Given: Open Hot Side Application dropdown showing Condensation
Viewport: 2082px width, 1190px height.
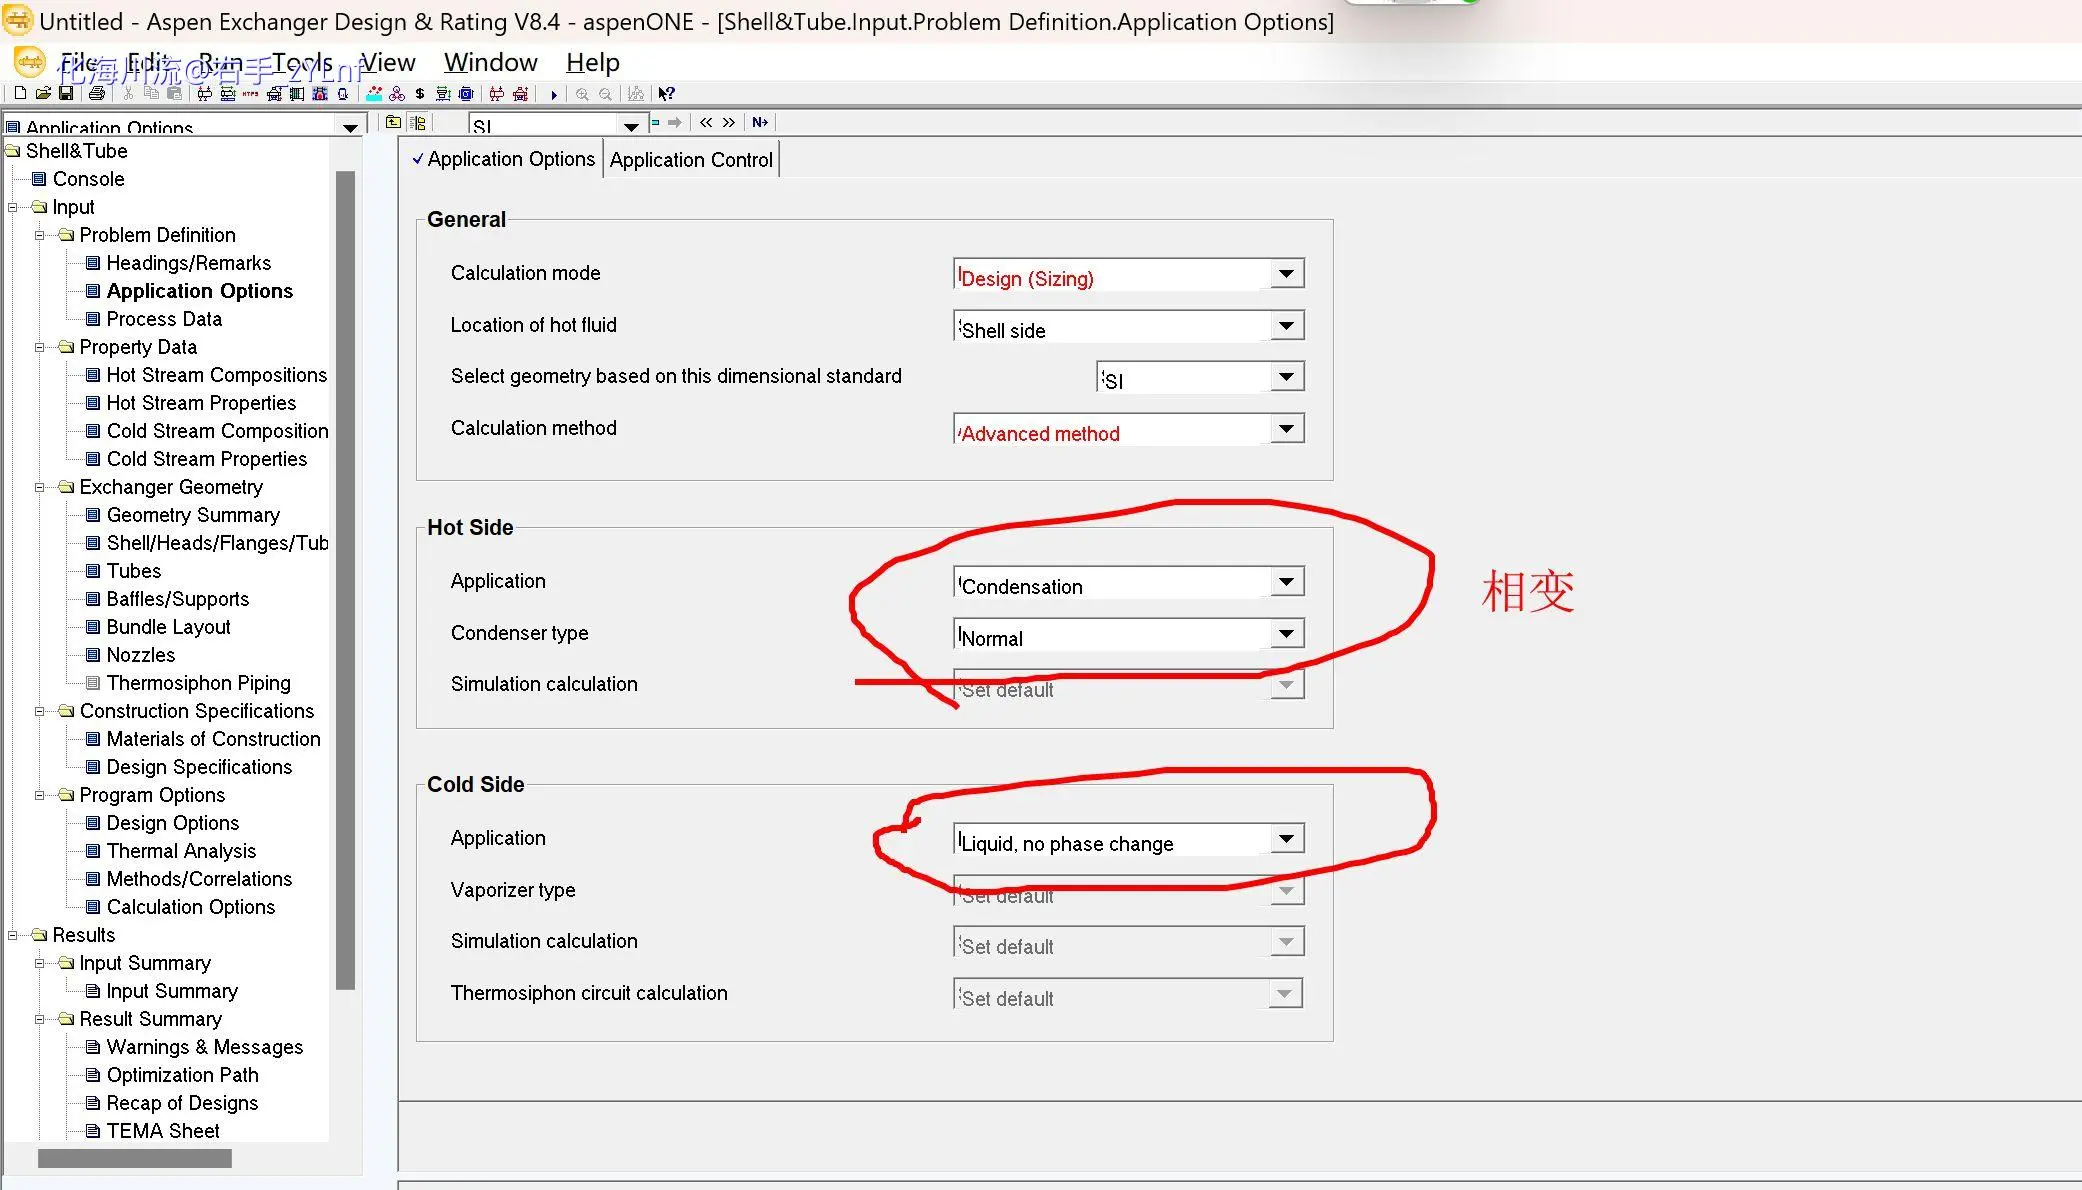Looking at the screenshot, I should tap(1287, 581).
